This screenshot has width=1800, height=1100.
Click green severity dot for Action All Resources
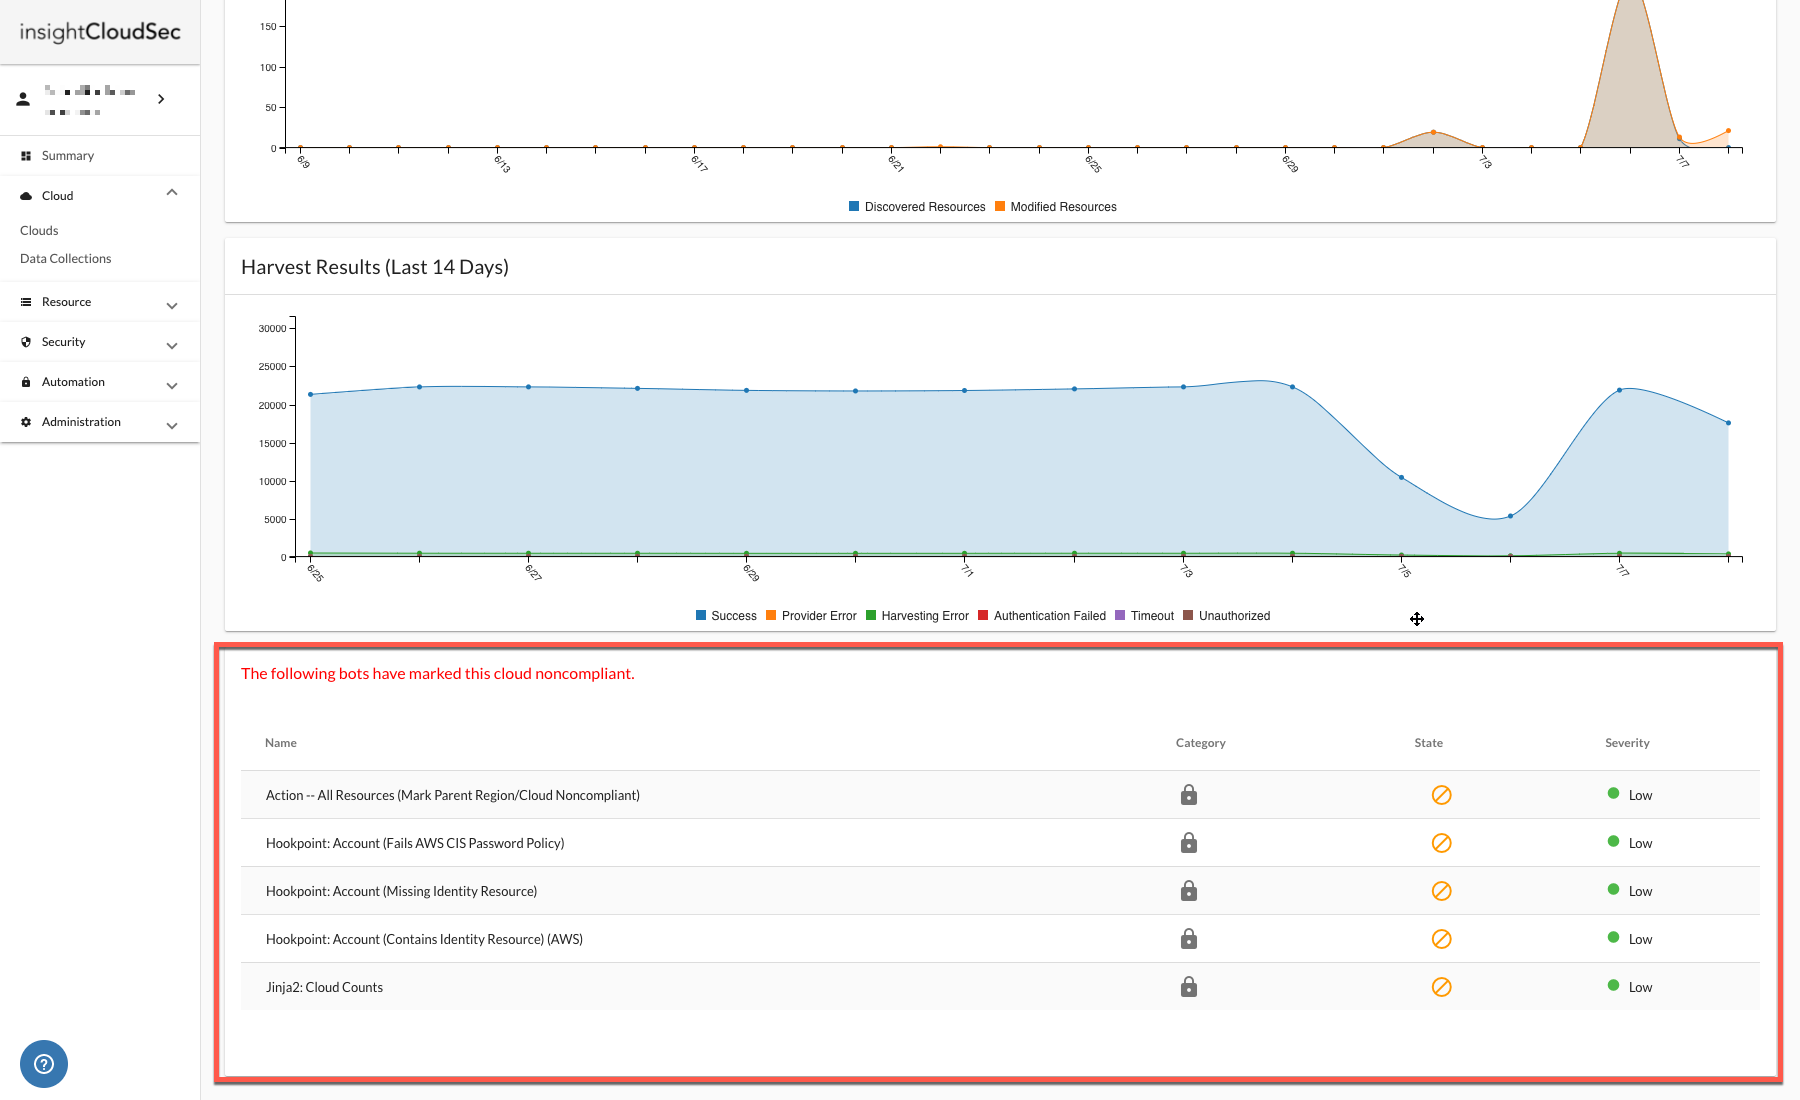point(1613,793)
